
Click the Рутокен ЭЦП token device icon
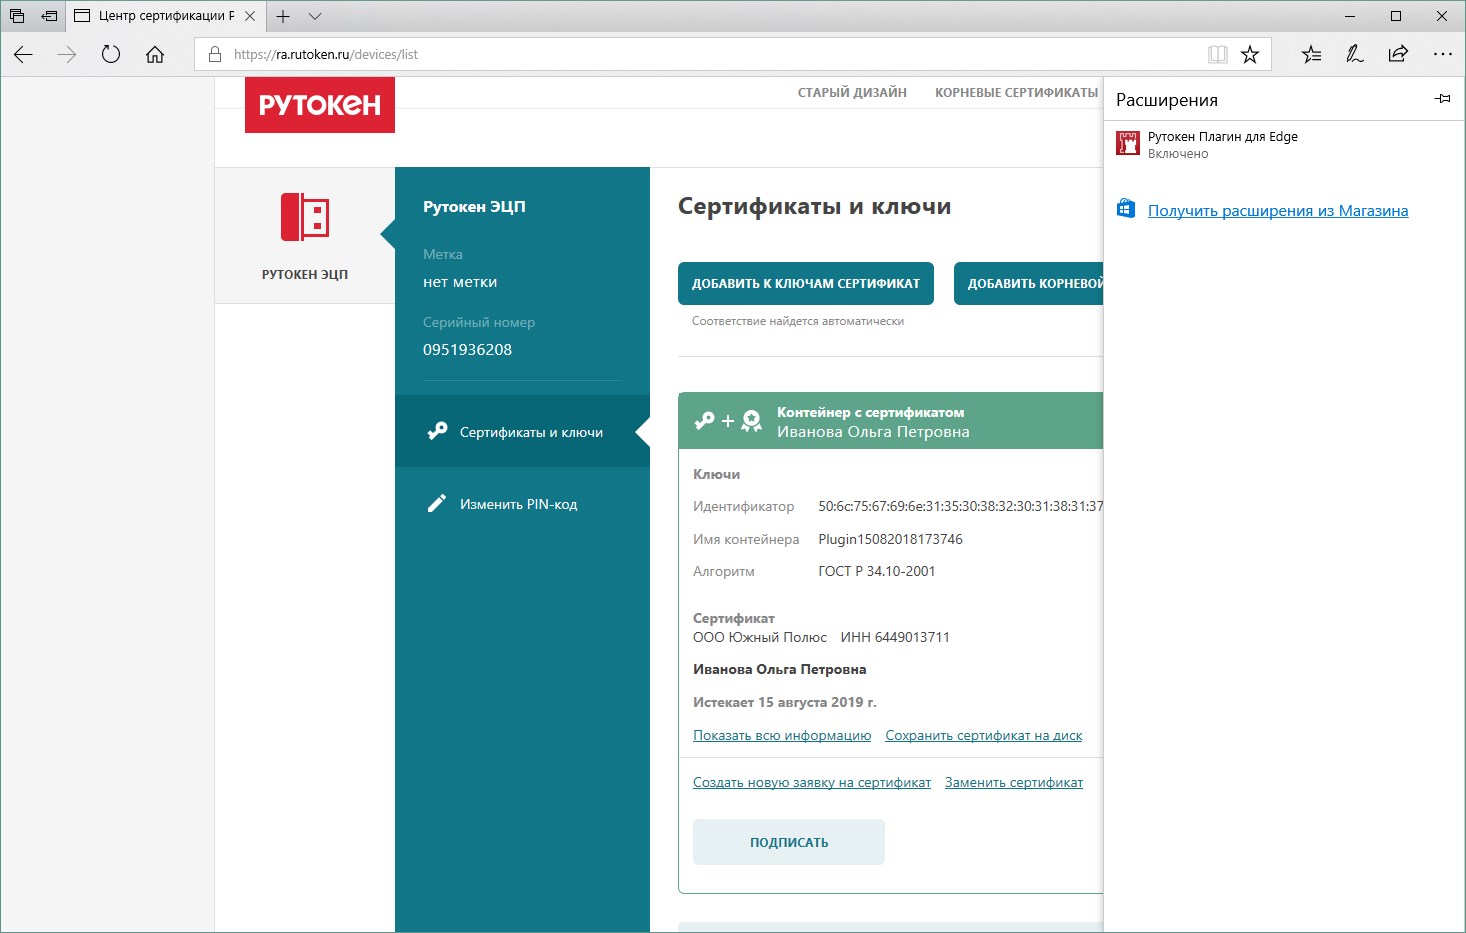tap(305, 217)
